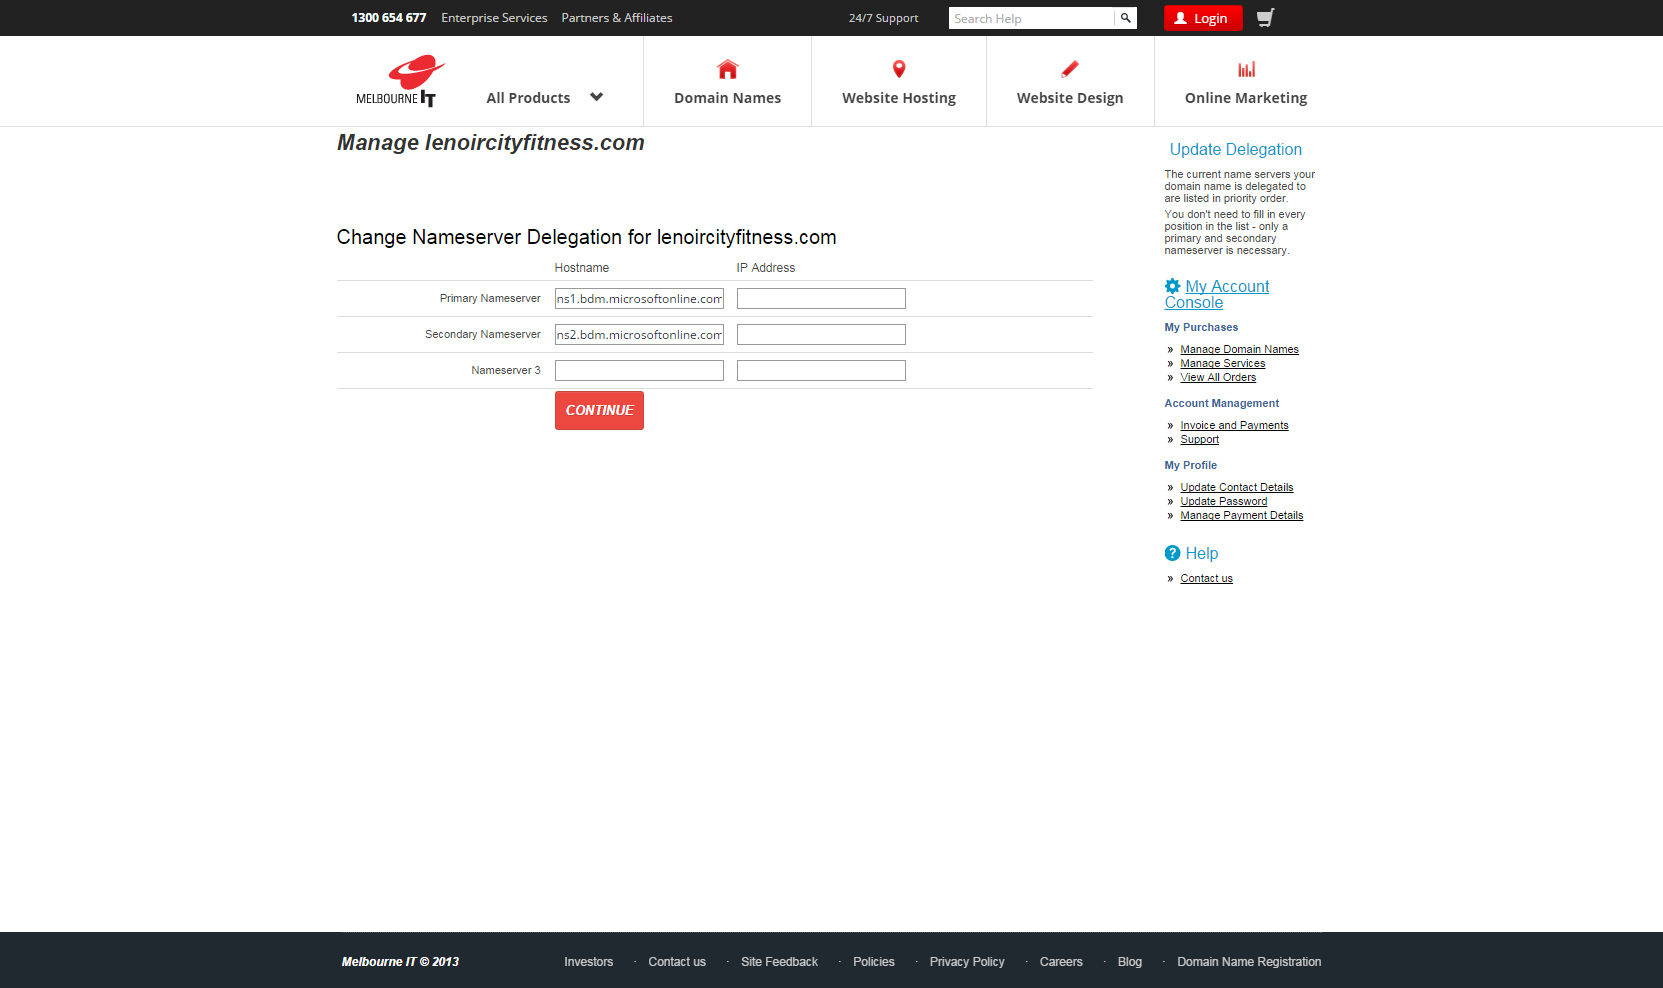
Task: Click the Melbourne IT © 2013 text
Action: (x=400, y=962)
